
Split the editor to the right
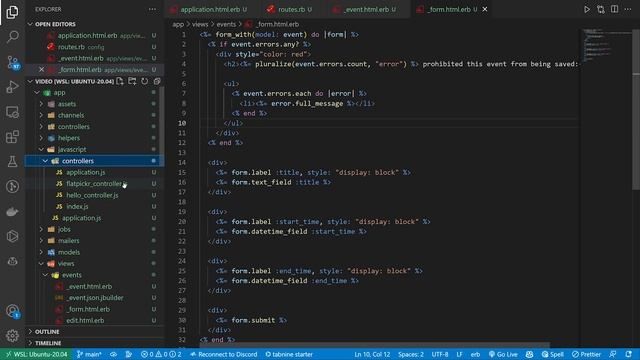tap(614, 9)
